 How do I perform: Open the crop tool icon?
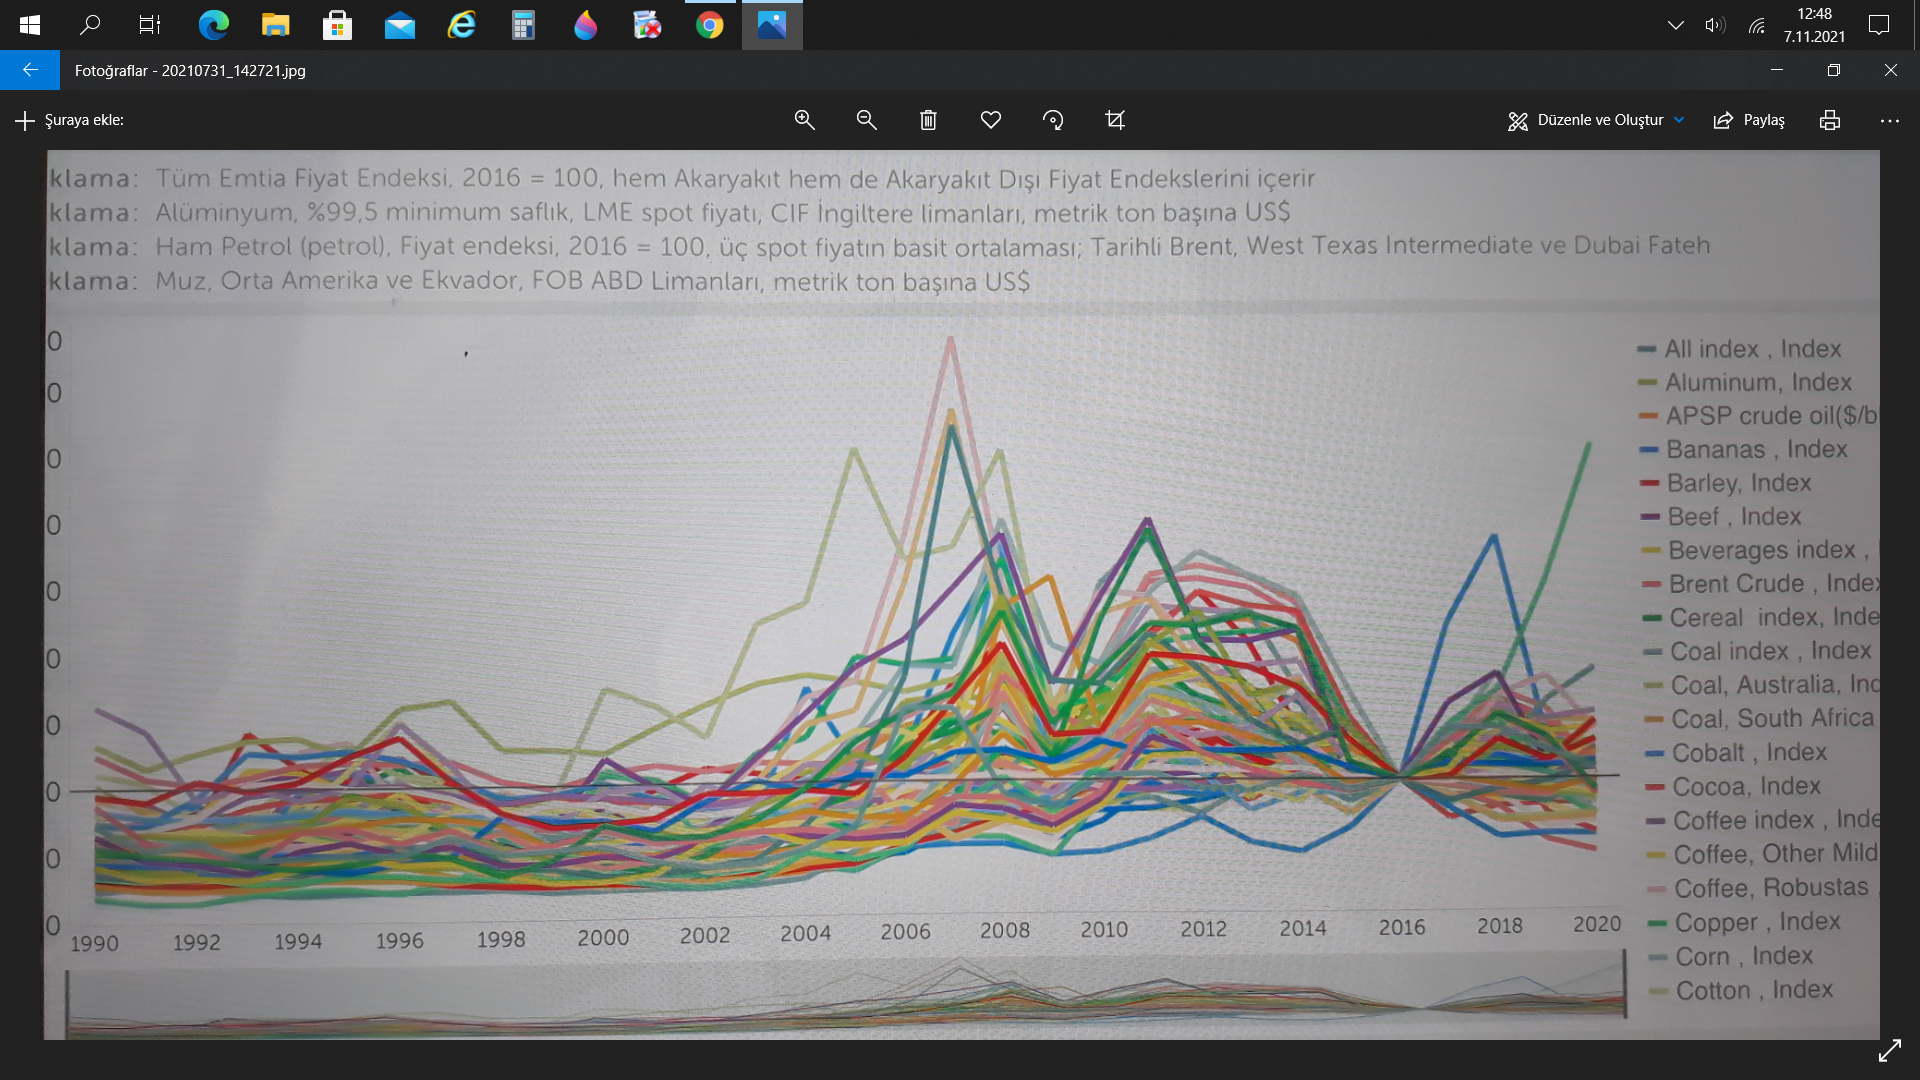[1115, 120]
